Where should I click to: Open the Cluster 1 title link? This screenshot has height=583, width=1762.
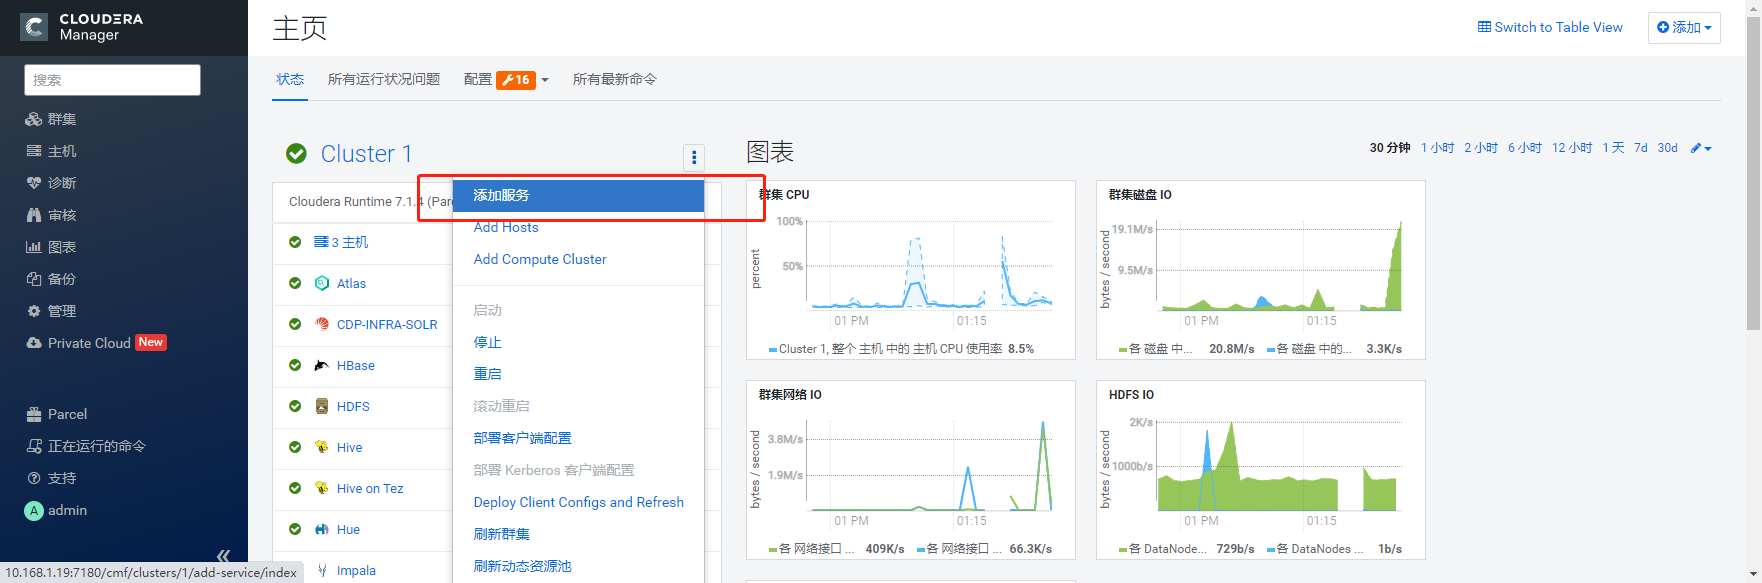coord(366,153)
